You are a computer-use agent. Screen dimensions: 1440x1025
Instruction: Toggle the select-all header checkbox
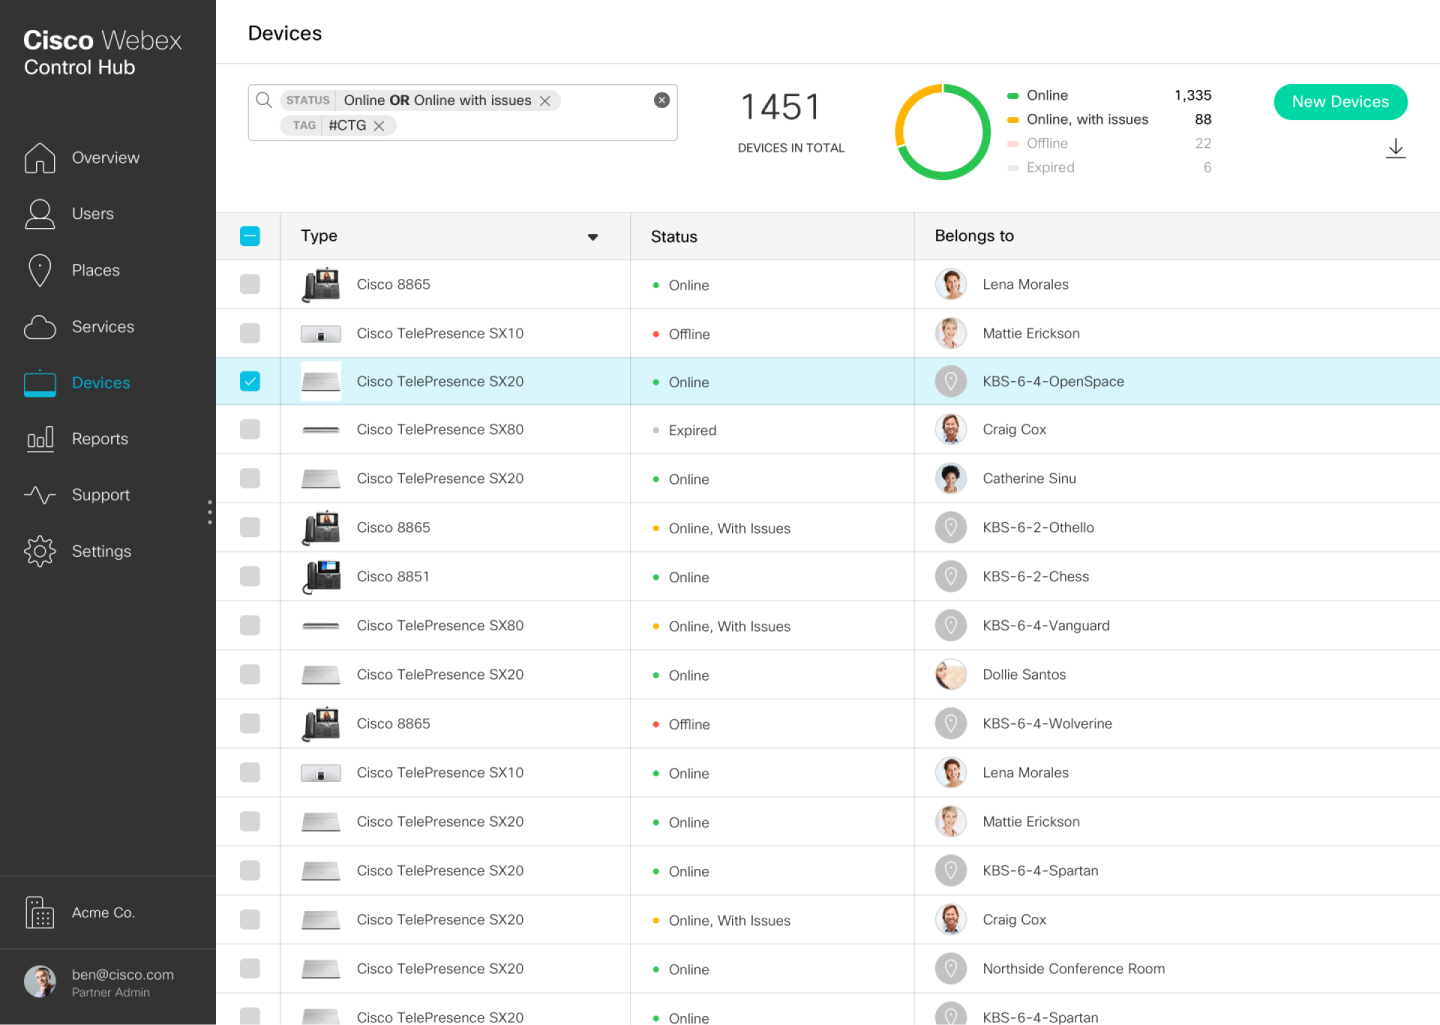(250, 236)
